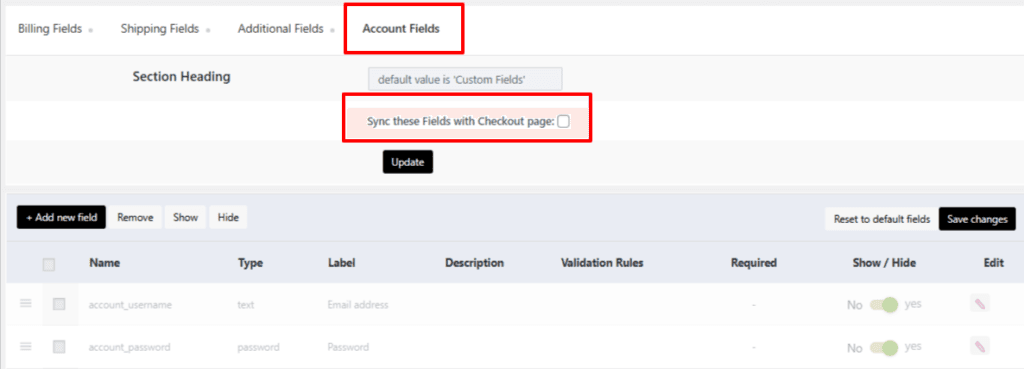Viewport: 1024px width, 369px height.
Task: Click the pencil edit icon for account_username
Action: coord(979,303)
